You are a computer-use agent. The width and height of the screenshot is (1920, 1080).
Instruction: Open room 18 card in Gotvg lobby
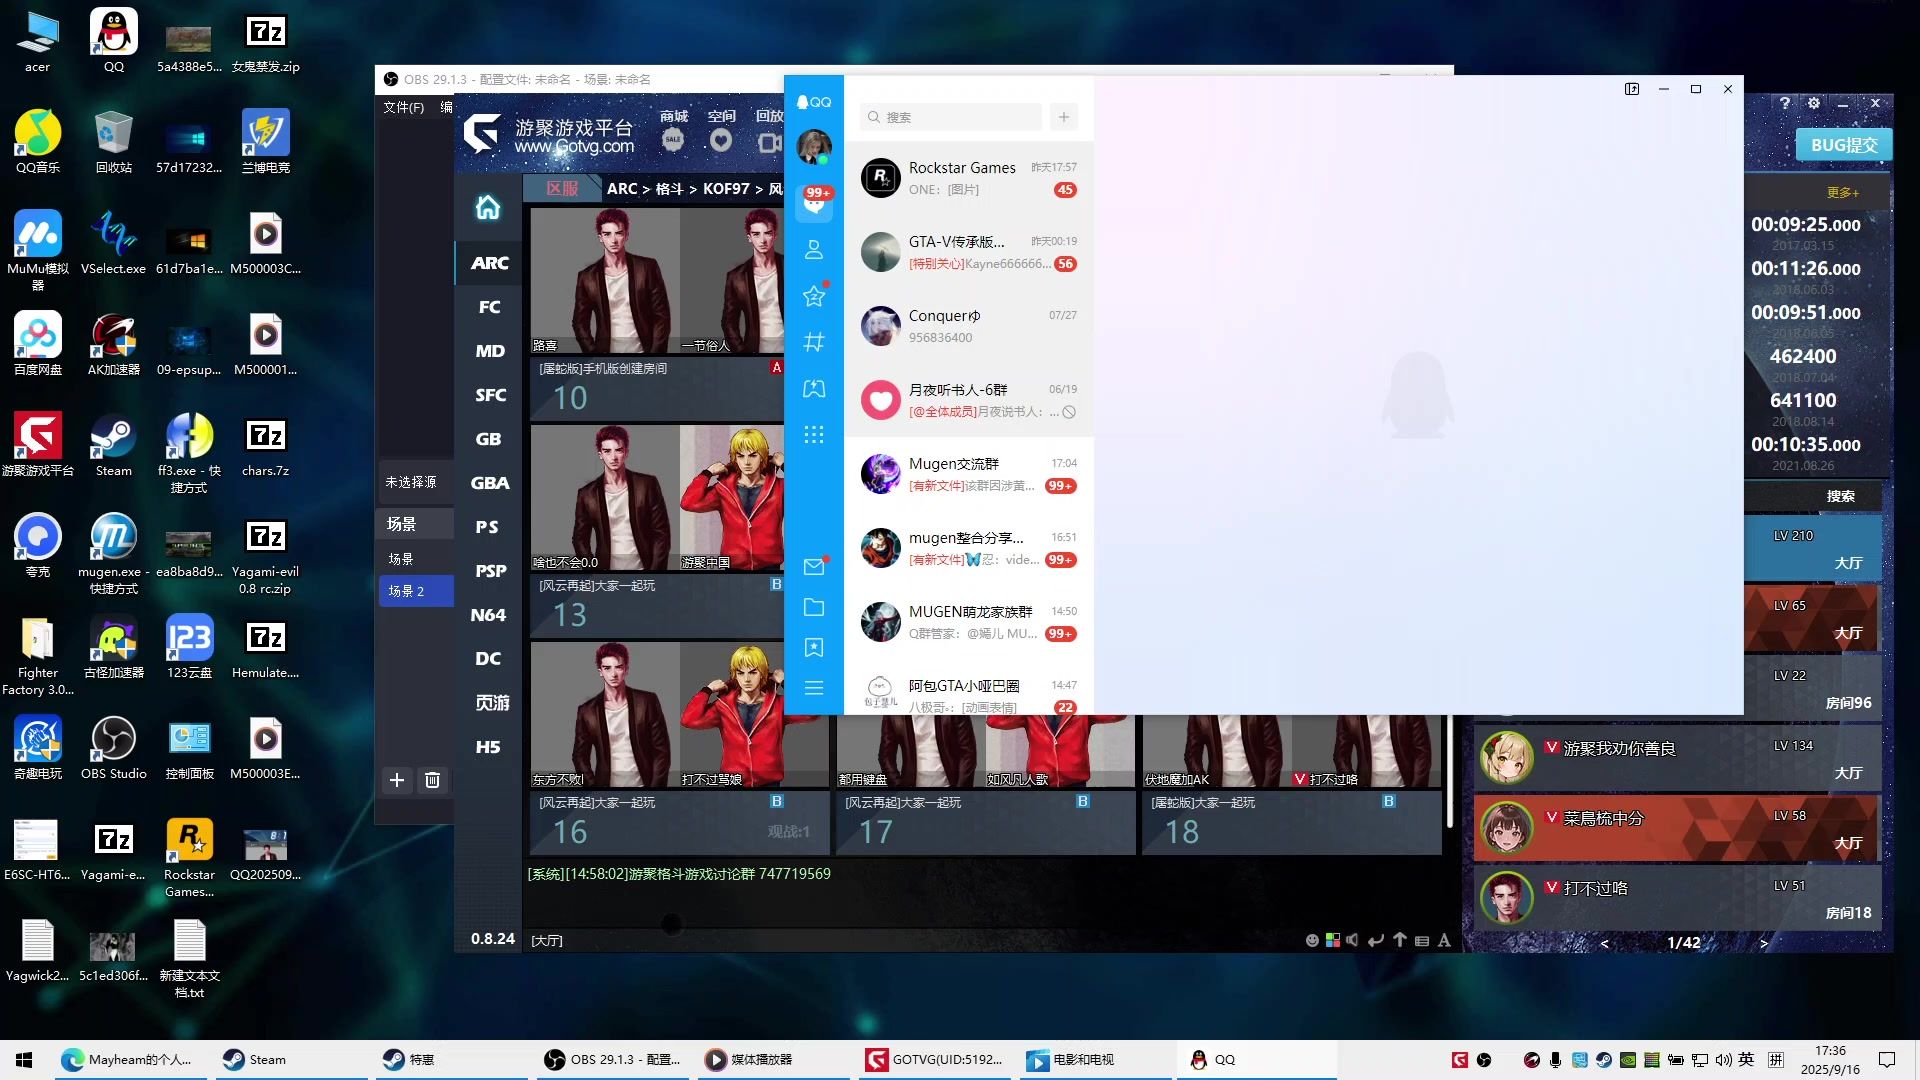[x=1292, y=785]
